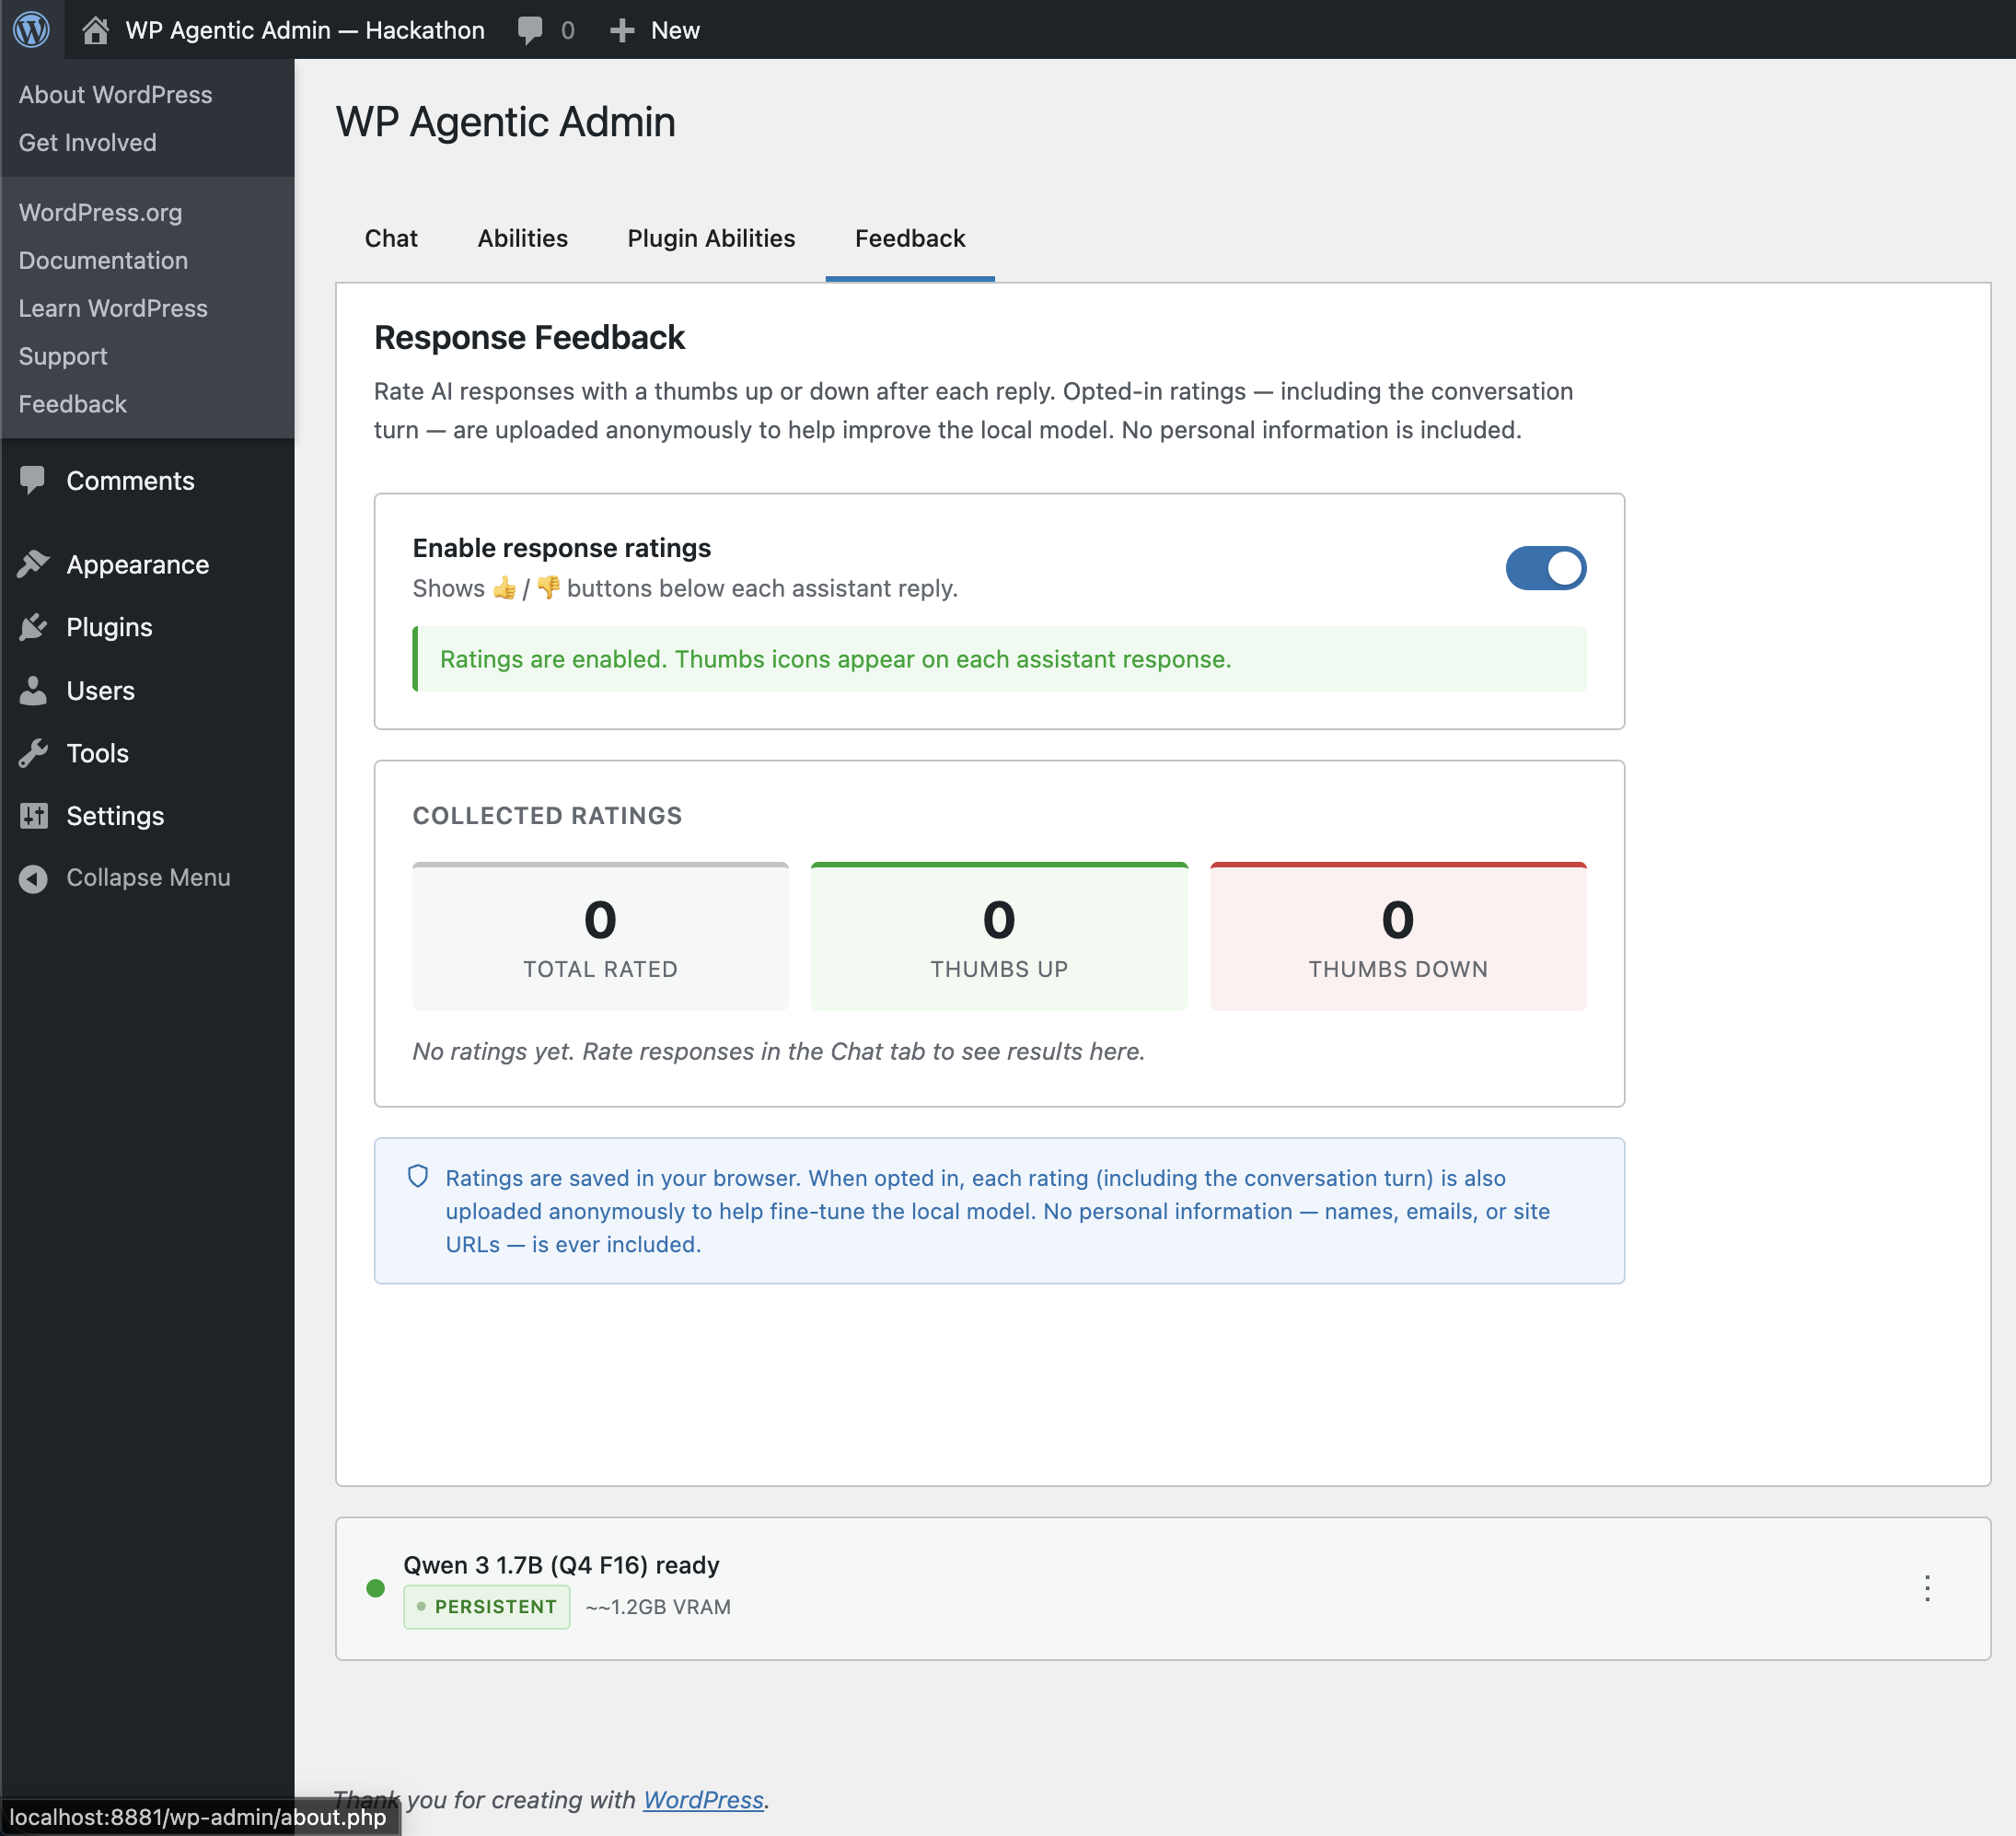Open the WordPress logo menu in admin bar

click(30, 29)
